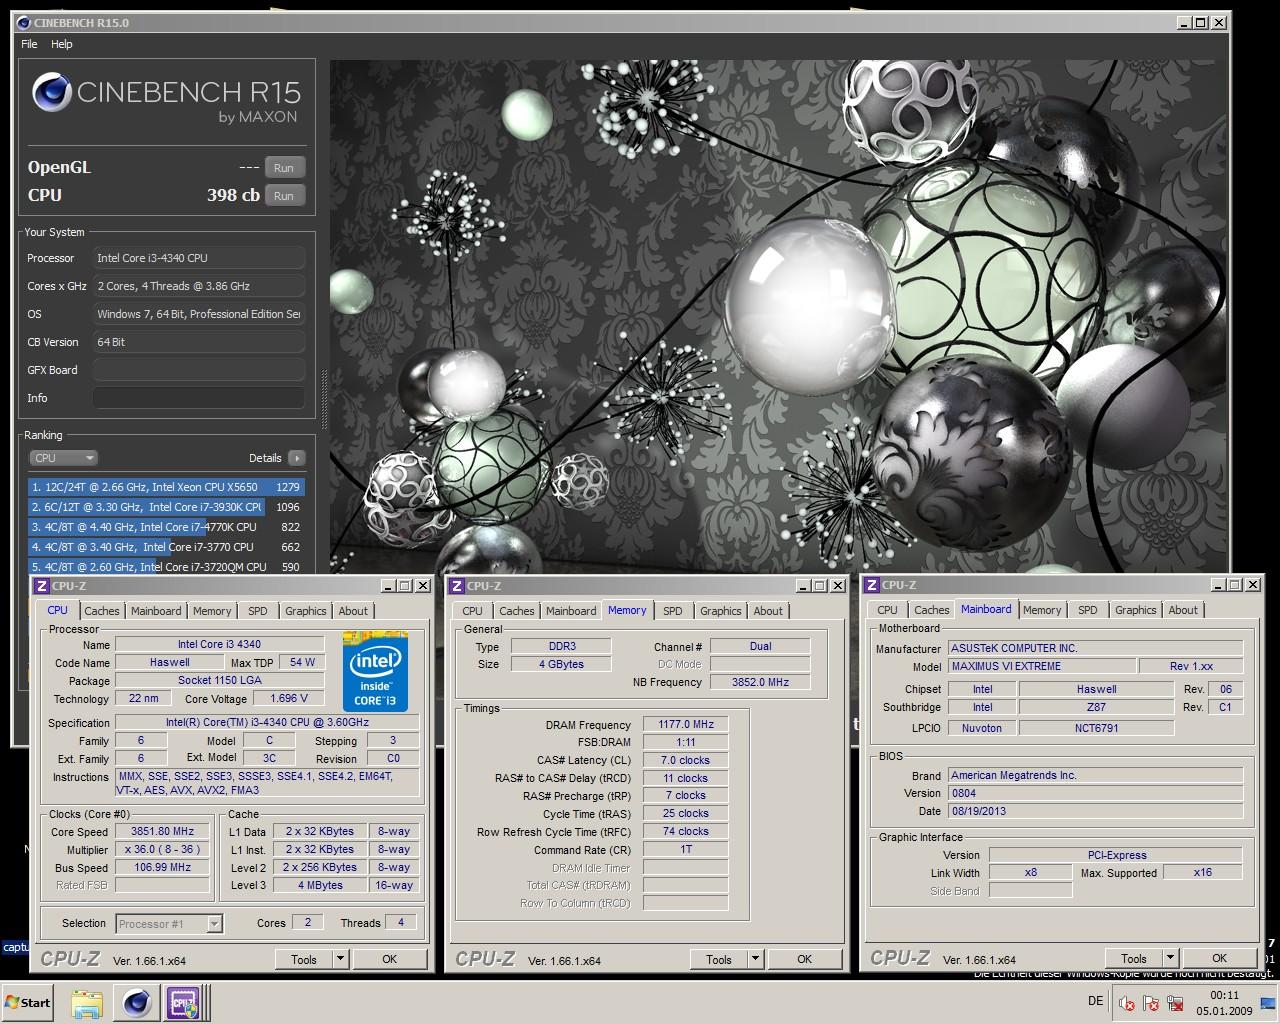Open Tools dropdown arrow in middle CPU-Z window
The width and height of the screenshot is (1280, 1024).
click(755, 959)
